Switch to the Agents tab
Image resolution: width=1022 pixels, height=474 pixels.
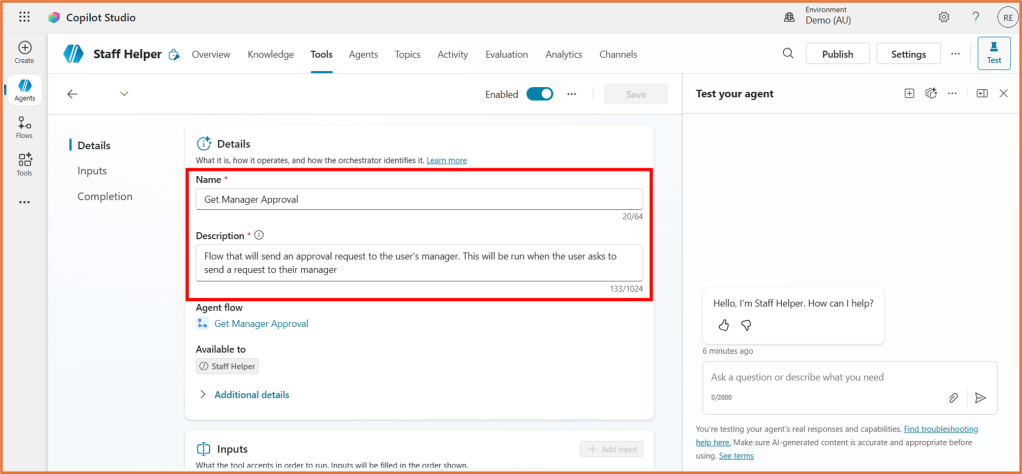point(363,54)
